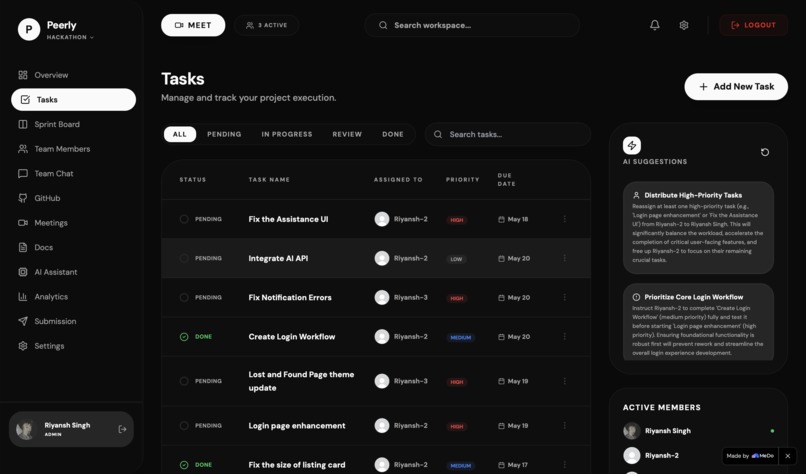Refresh AI suggestions
Viewport: 806px width, 474px height.
coord(765,152)
